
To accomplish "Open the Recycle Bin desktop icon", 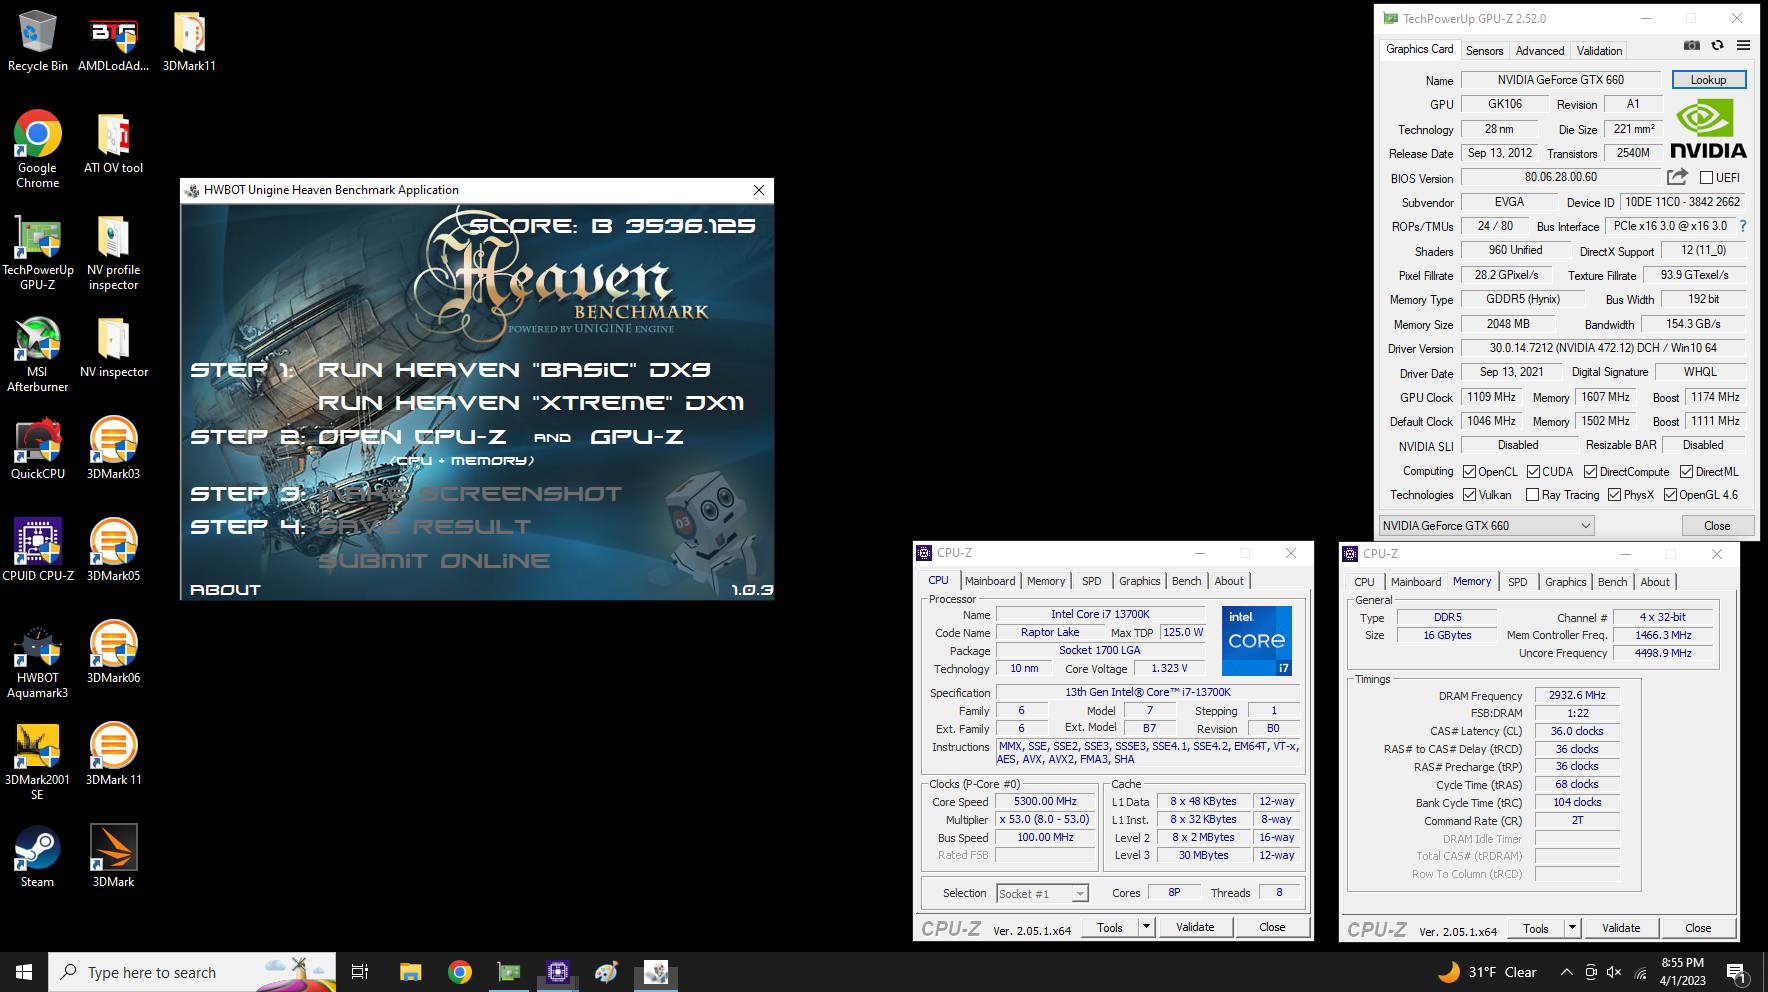I will tap(38, 41).
